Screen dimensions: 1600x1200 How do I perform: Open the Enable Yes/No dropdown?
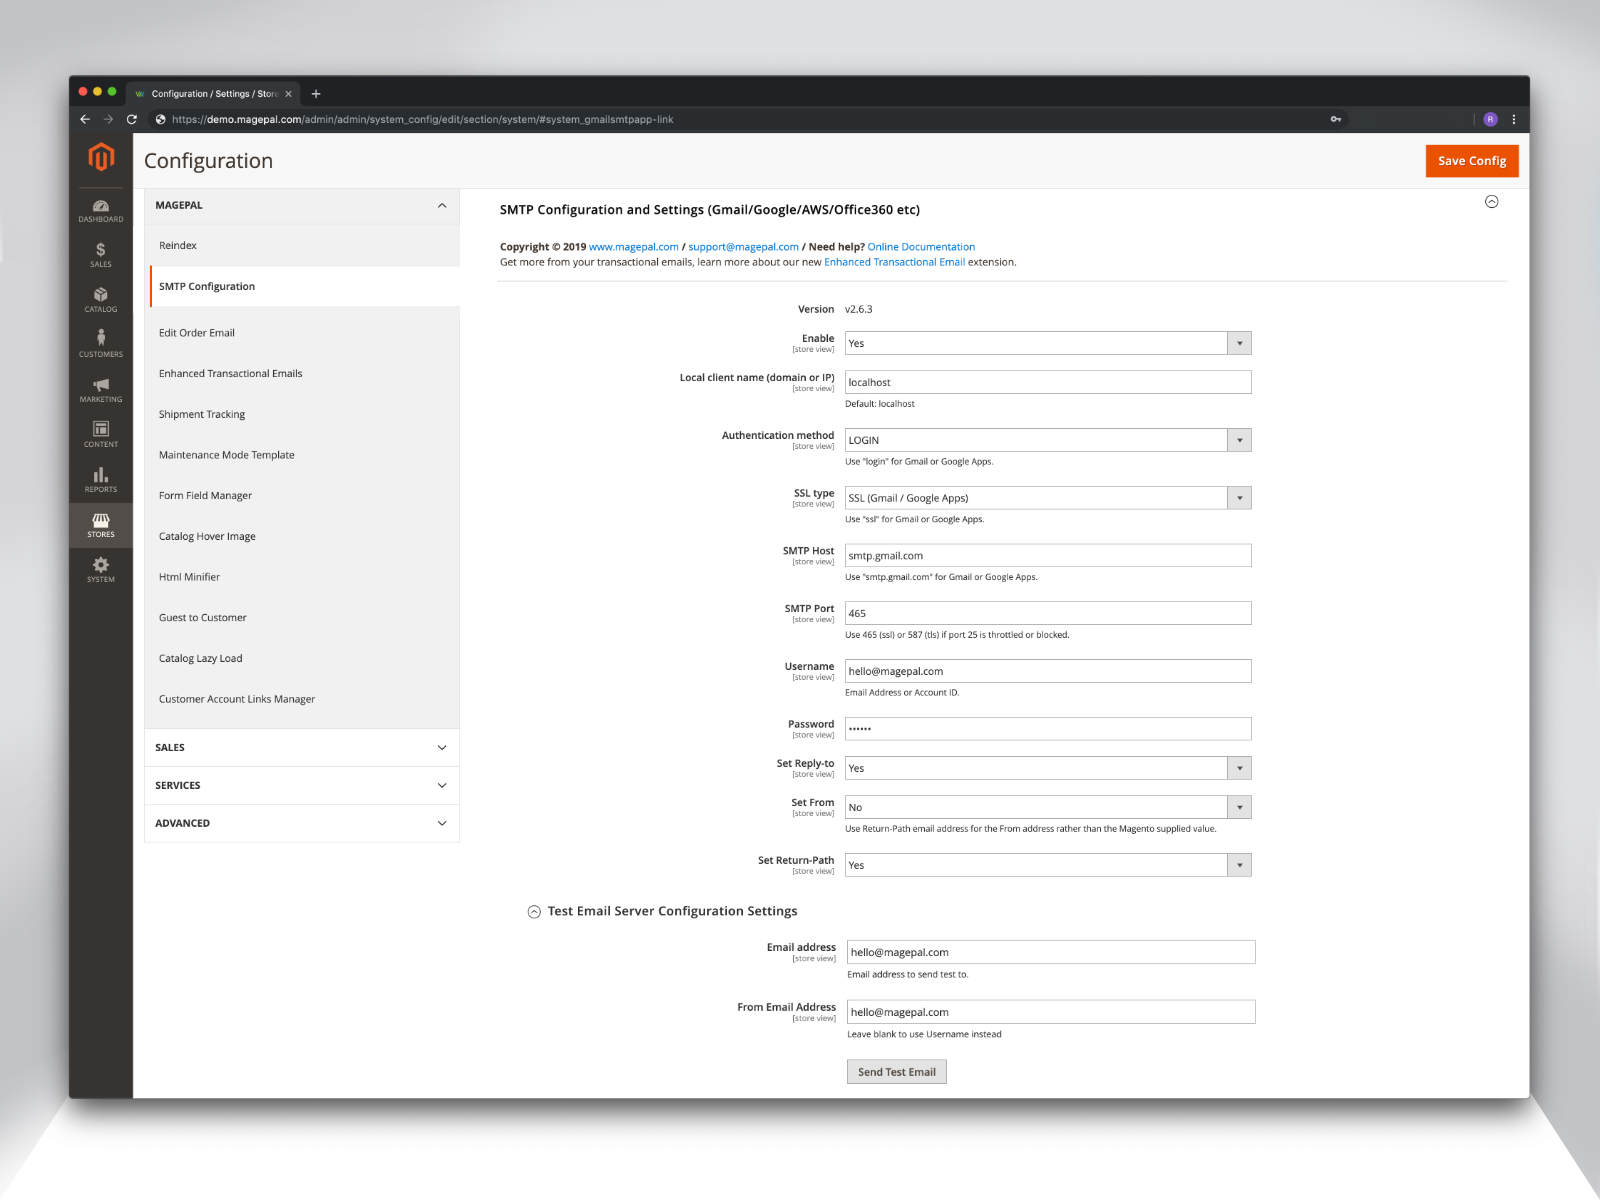tap(1047, 343)
